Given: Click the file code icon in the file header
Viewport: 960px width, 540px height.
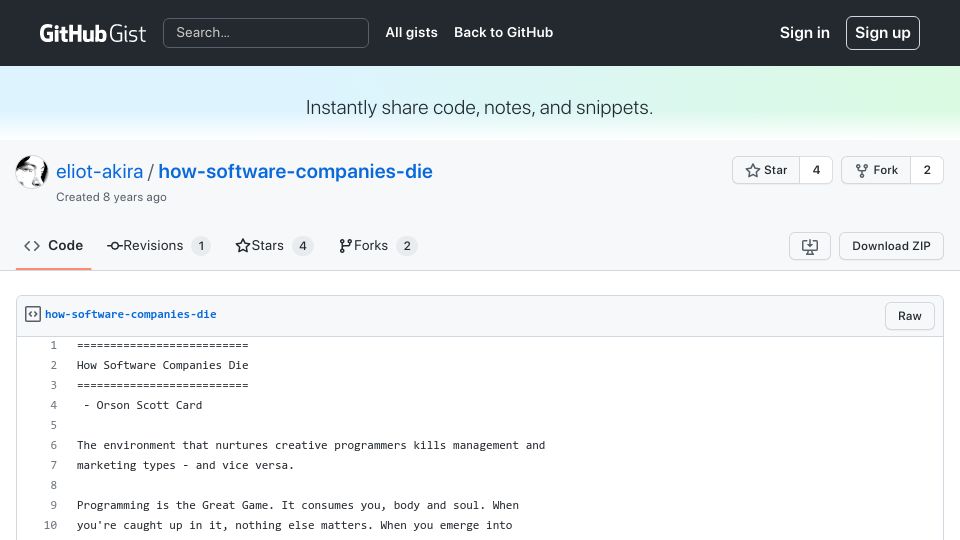Looking at the screenshot, I should coord(32,314).
